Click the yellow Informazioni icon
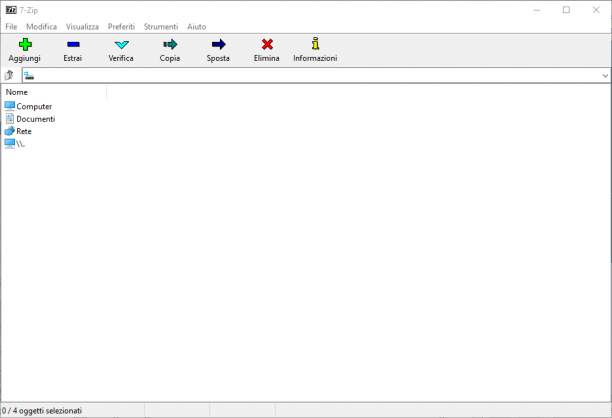 click(315, 43)
